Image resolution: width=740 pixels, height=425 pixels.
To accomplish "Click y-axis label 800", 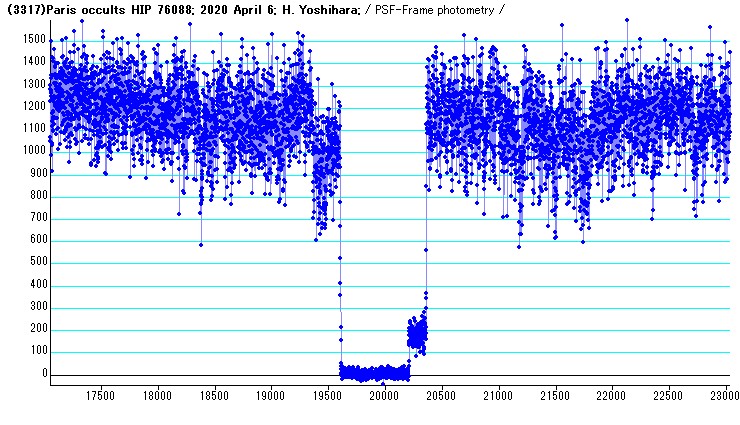I will pyautogui.click(x=37, y=195).
